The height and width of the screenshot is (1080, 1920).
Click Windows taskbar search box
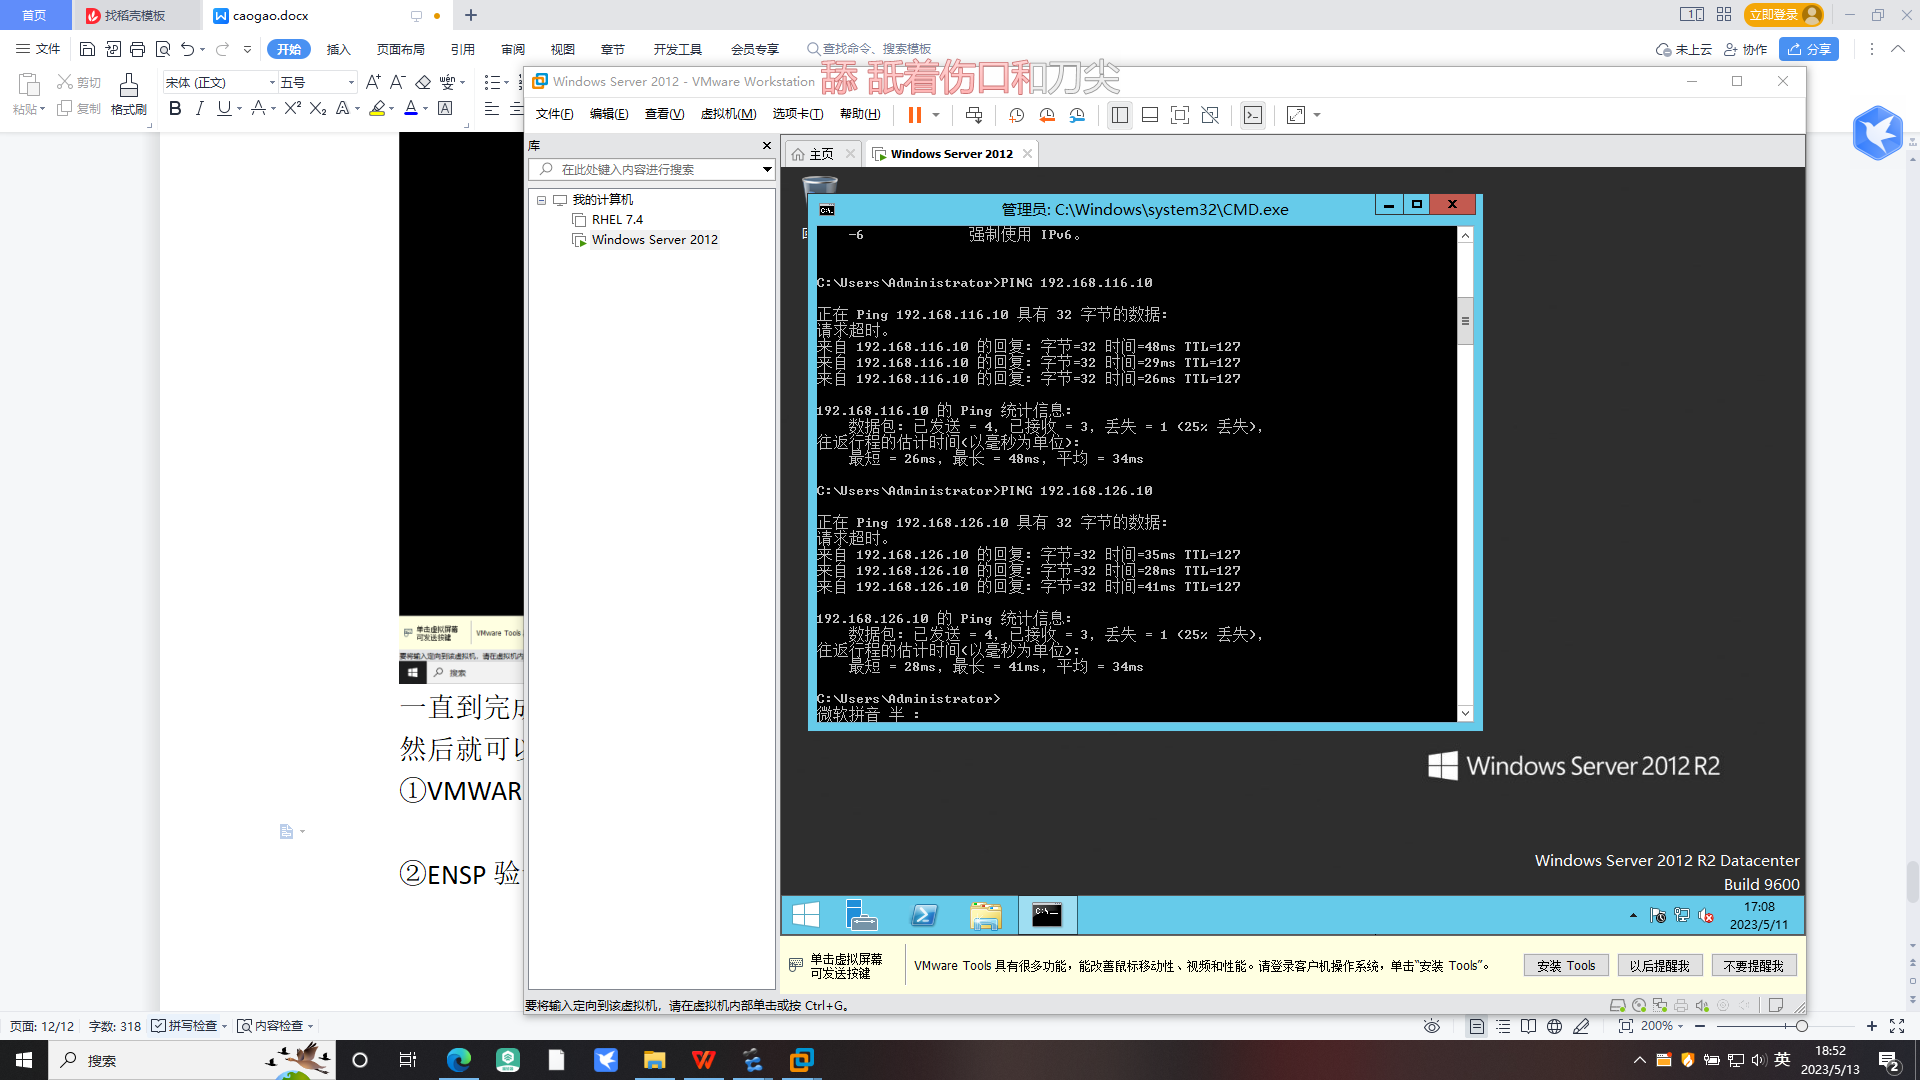(x=190, y=1060)
